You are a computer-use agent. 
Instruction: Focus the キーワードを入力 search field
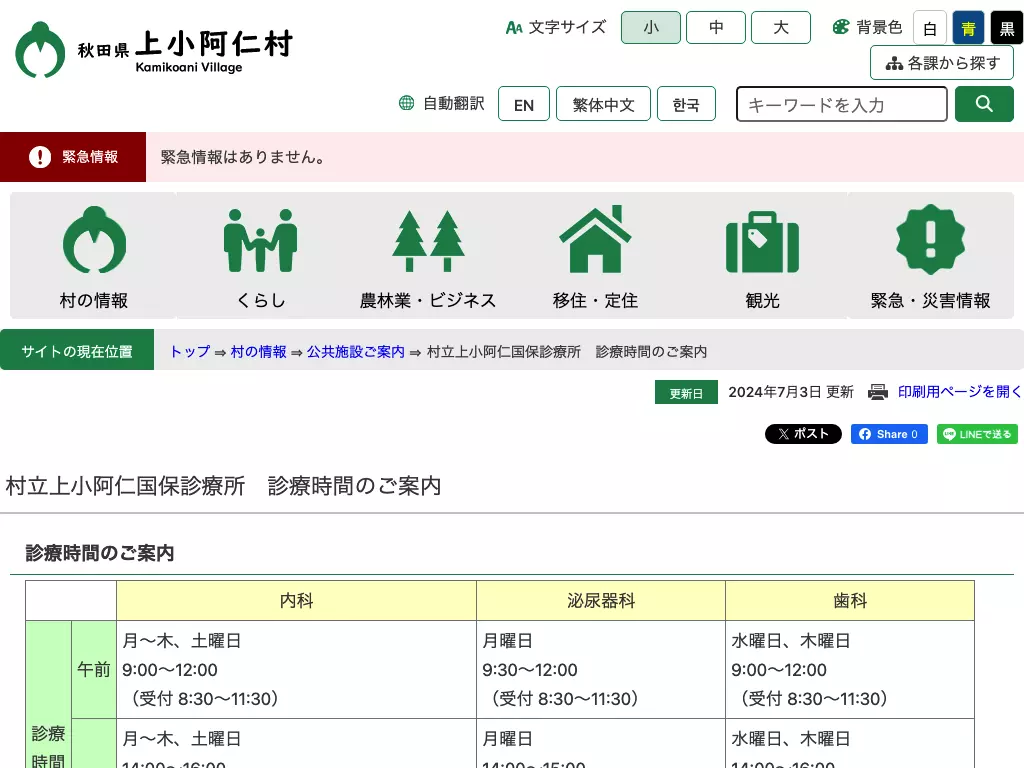(x=842, y=104)
